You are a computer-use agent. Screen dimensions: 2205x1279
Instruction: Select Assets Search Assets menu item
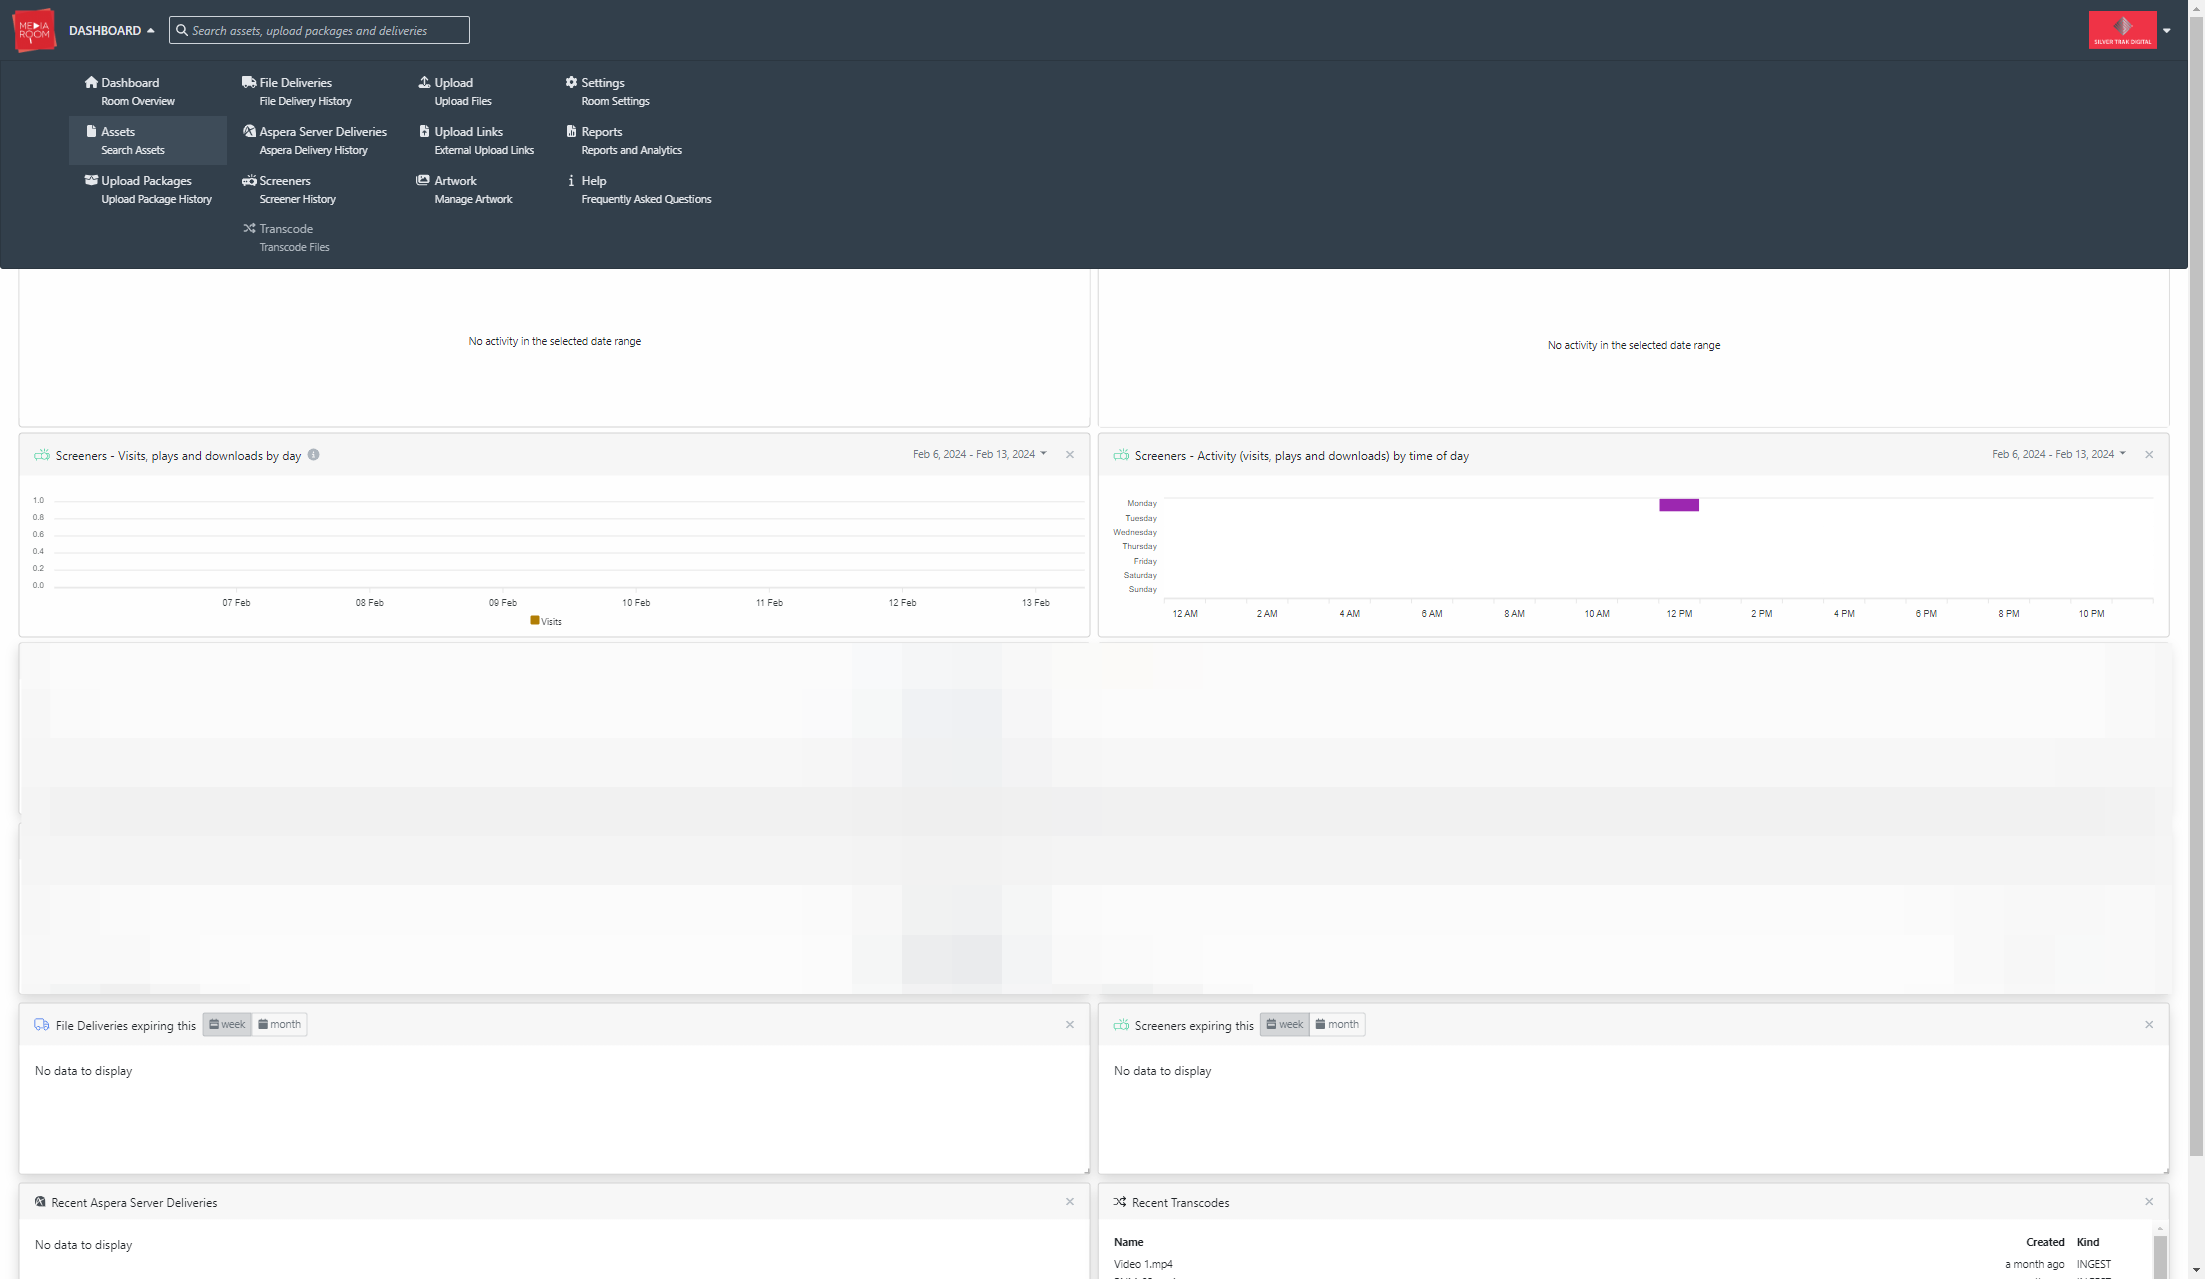(x=148, y=140)
